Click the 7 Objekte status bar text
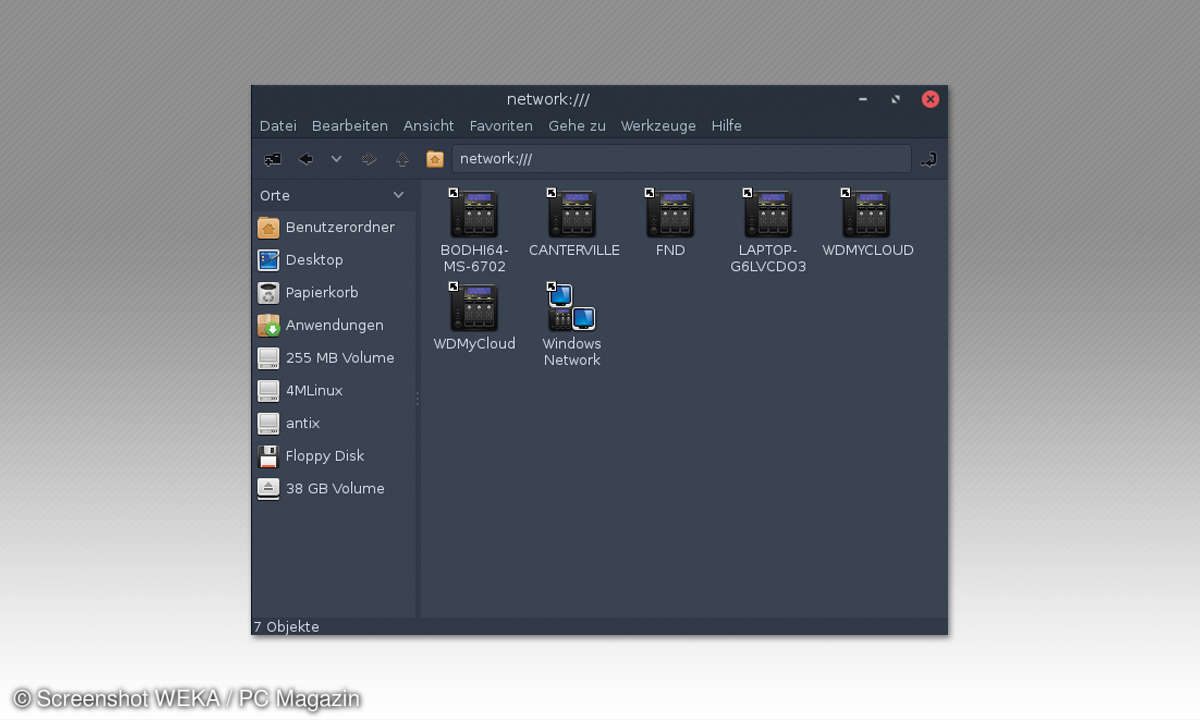This screenshot has width=1200, height=720. click(286, 627)
